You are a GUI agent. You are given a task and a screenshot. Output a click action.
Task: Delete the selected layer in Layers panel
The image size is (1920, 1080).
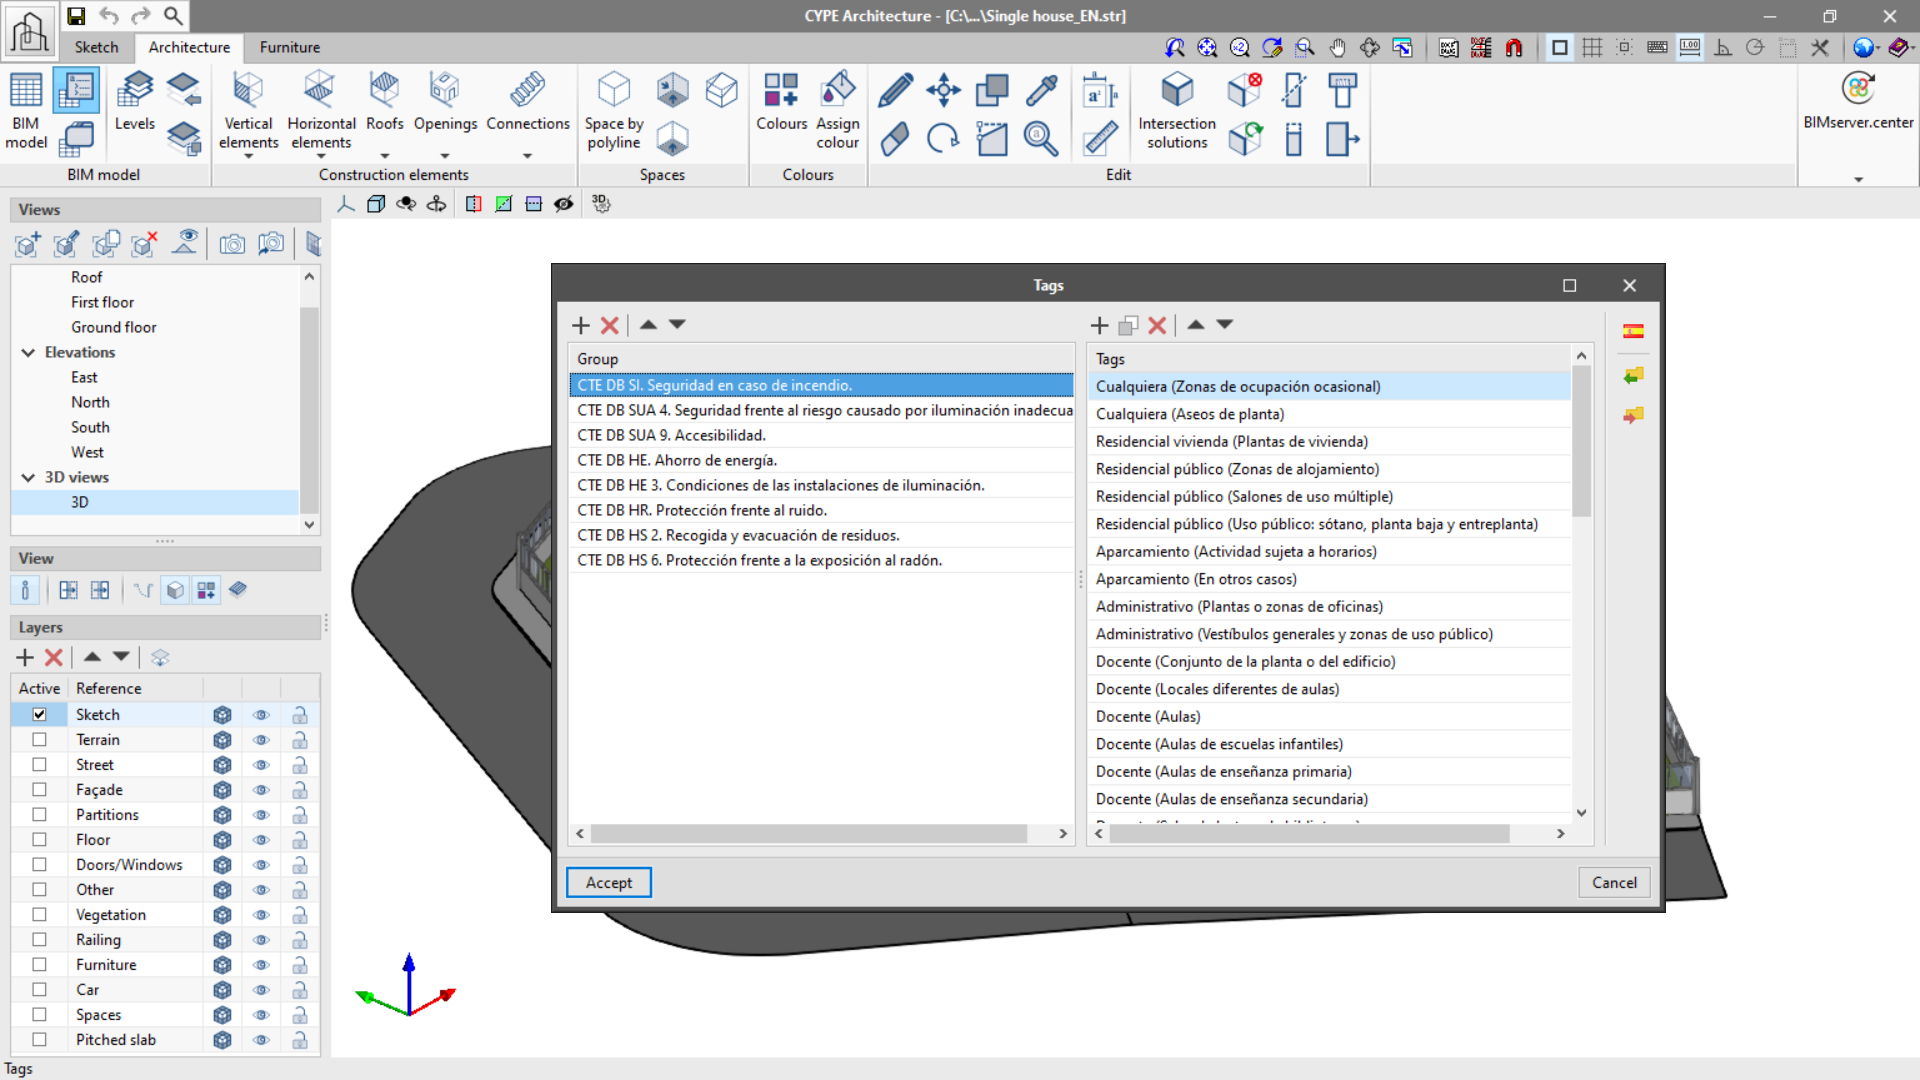pyautogui.click(x=54, y=657)
